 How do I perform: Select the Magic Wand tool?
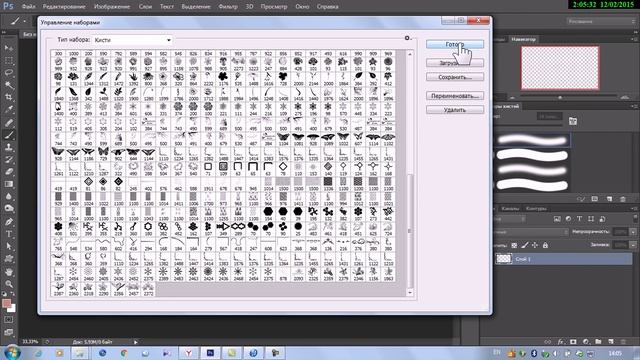(9, 85)
